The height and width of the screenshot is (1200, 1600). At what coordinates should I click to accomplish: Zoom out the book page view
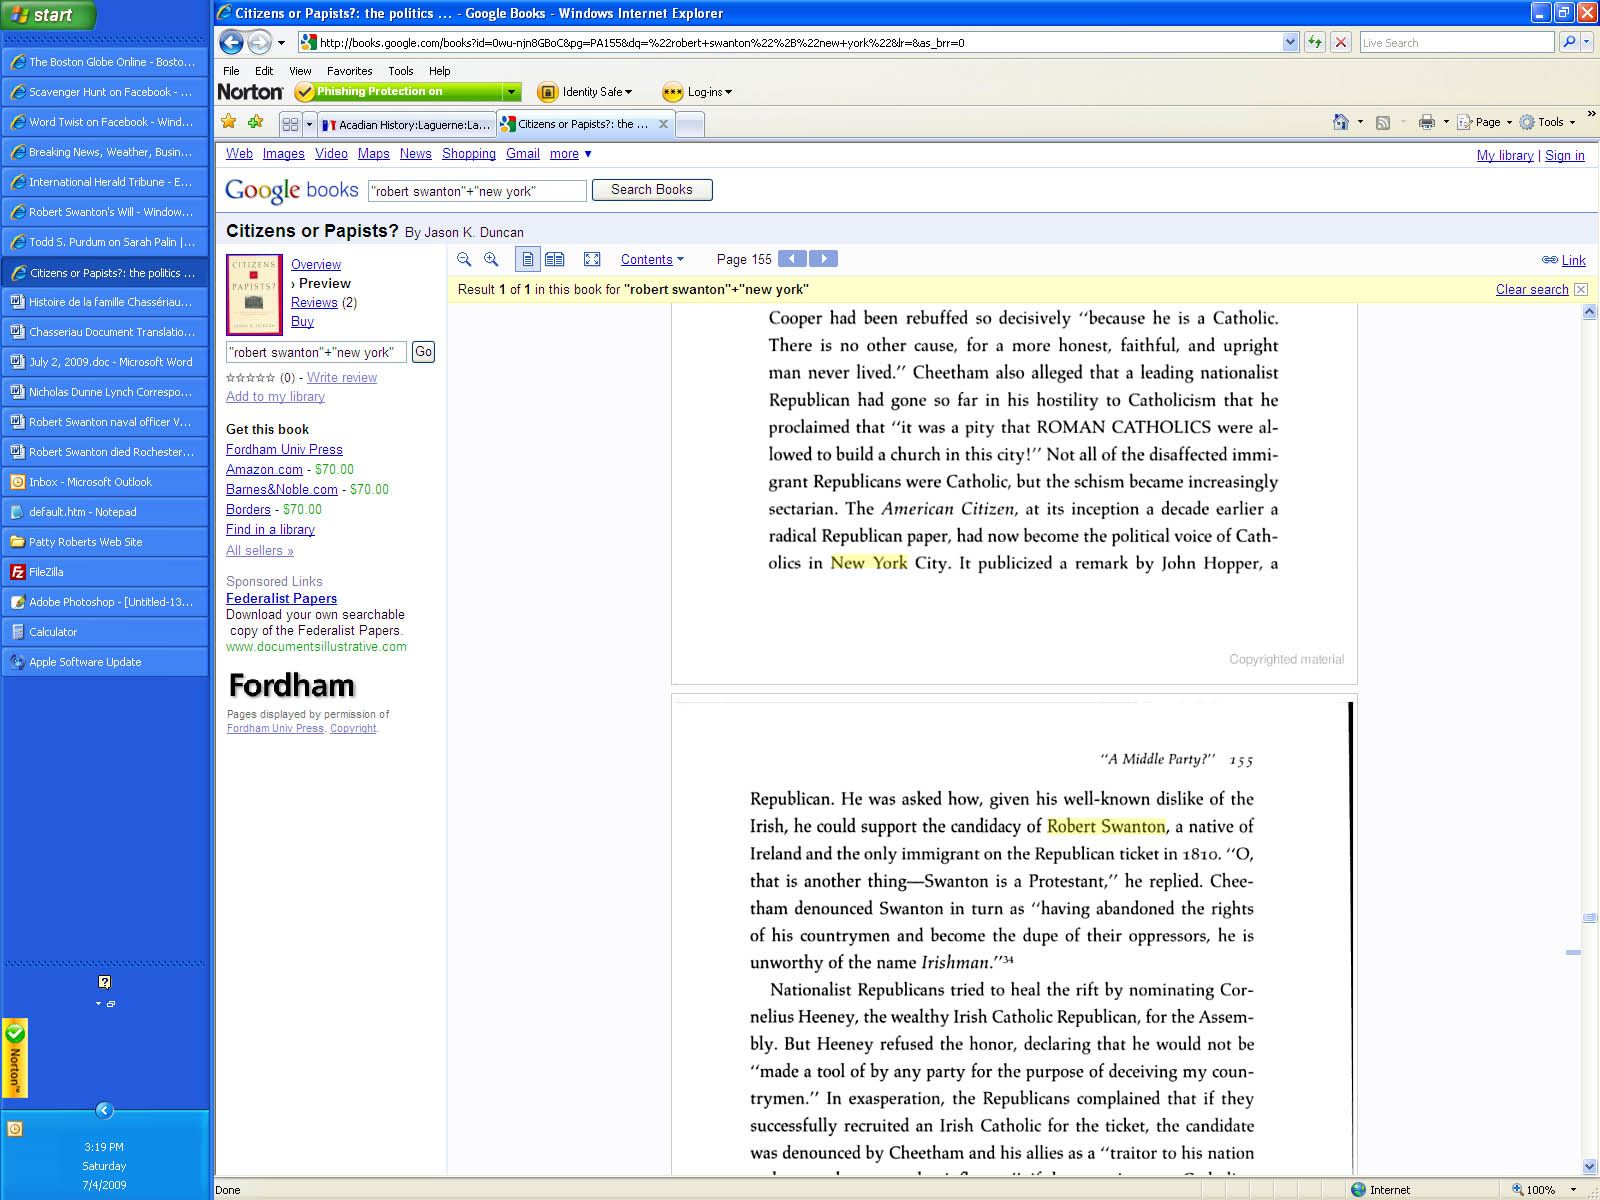464,259
